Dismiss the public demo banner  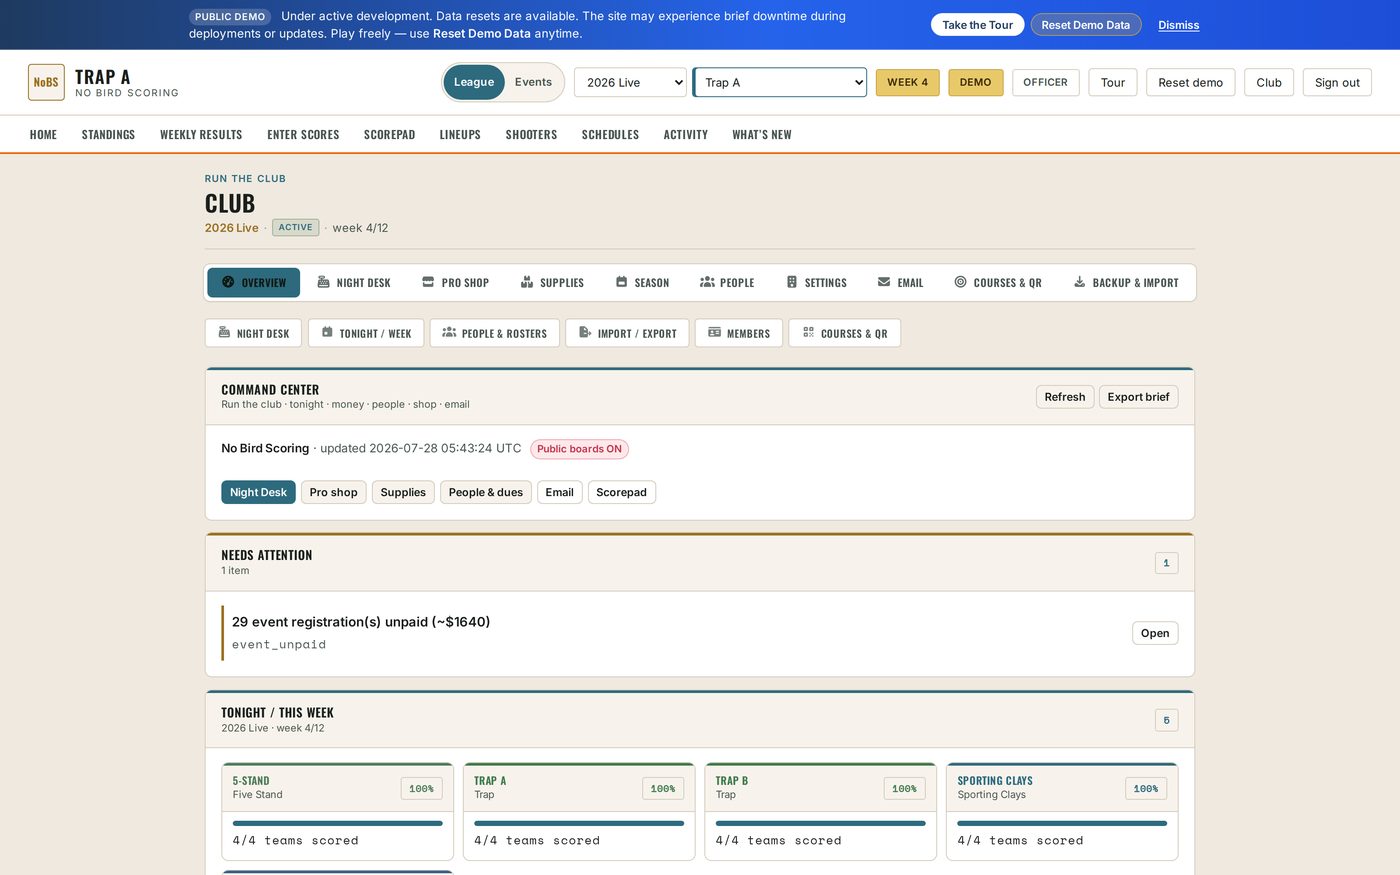[x=1179, y=25]
